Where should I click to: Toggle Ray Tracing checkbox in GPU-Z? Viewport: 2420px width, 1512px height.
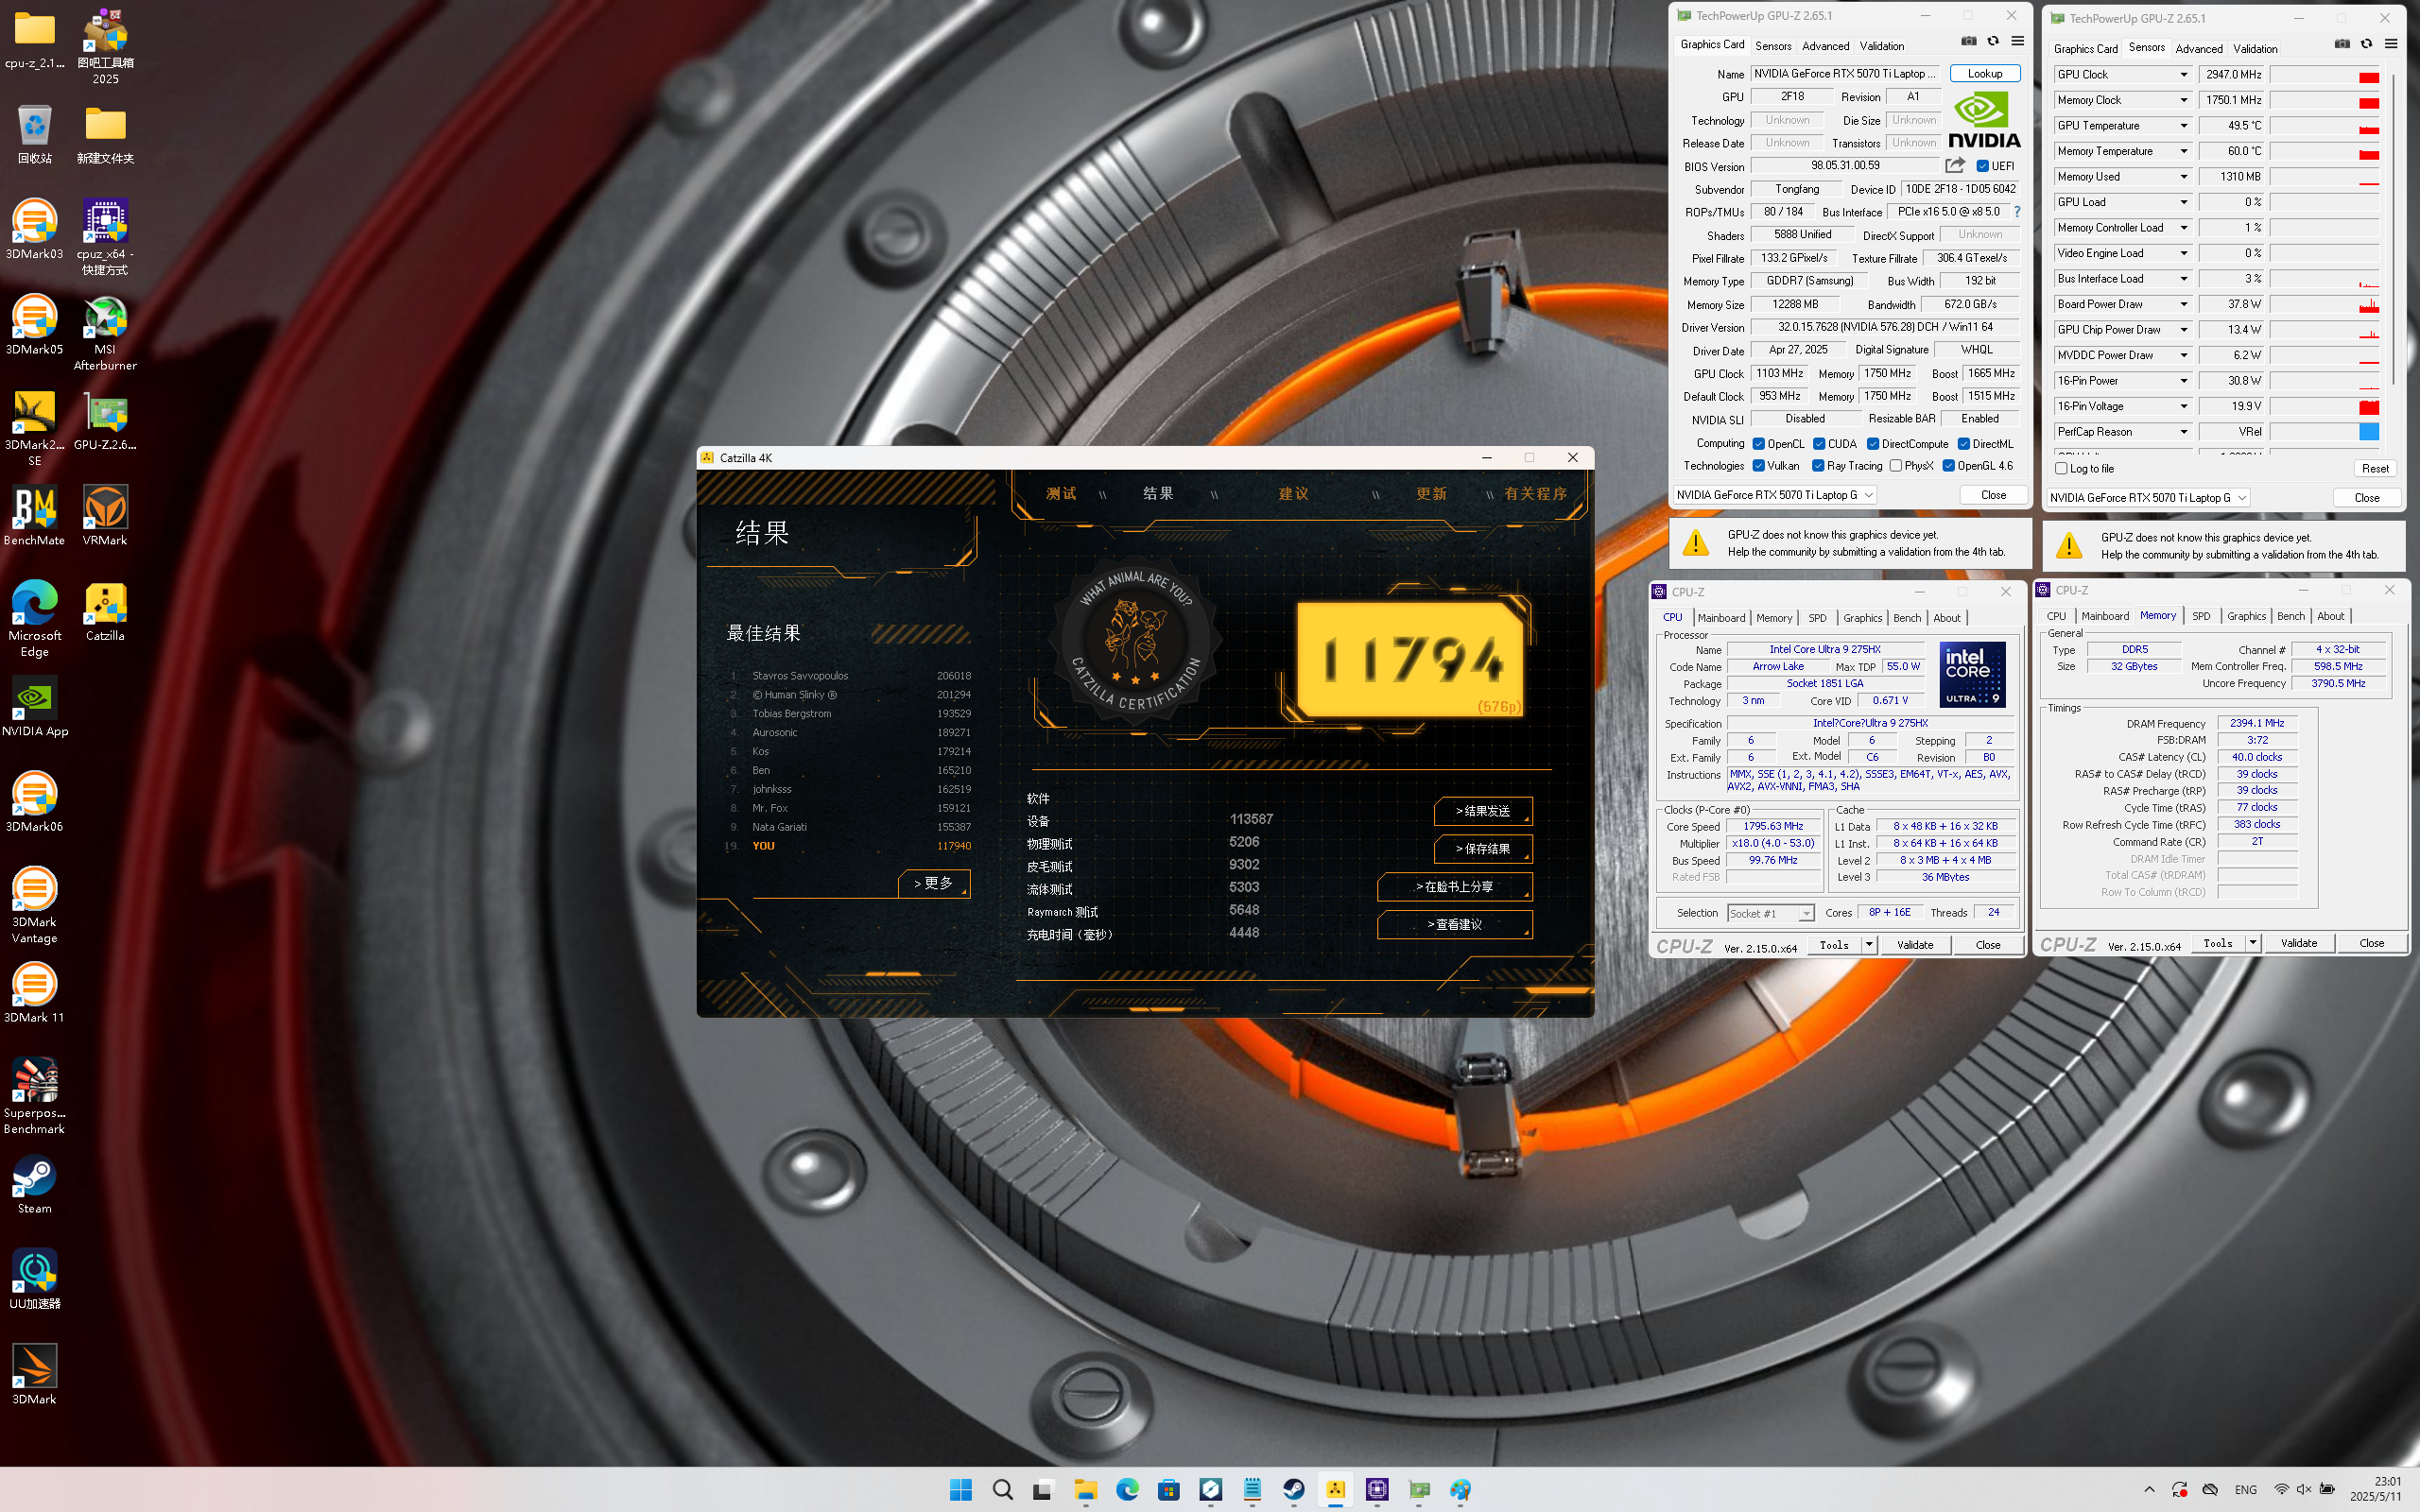(x=1818, y=466)
